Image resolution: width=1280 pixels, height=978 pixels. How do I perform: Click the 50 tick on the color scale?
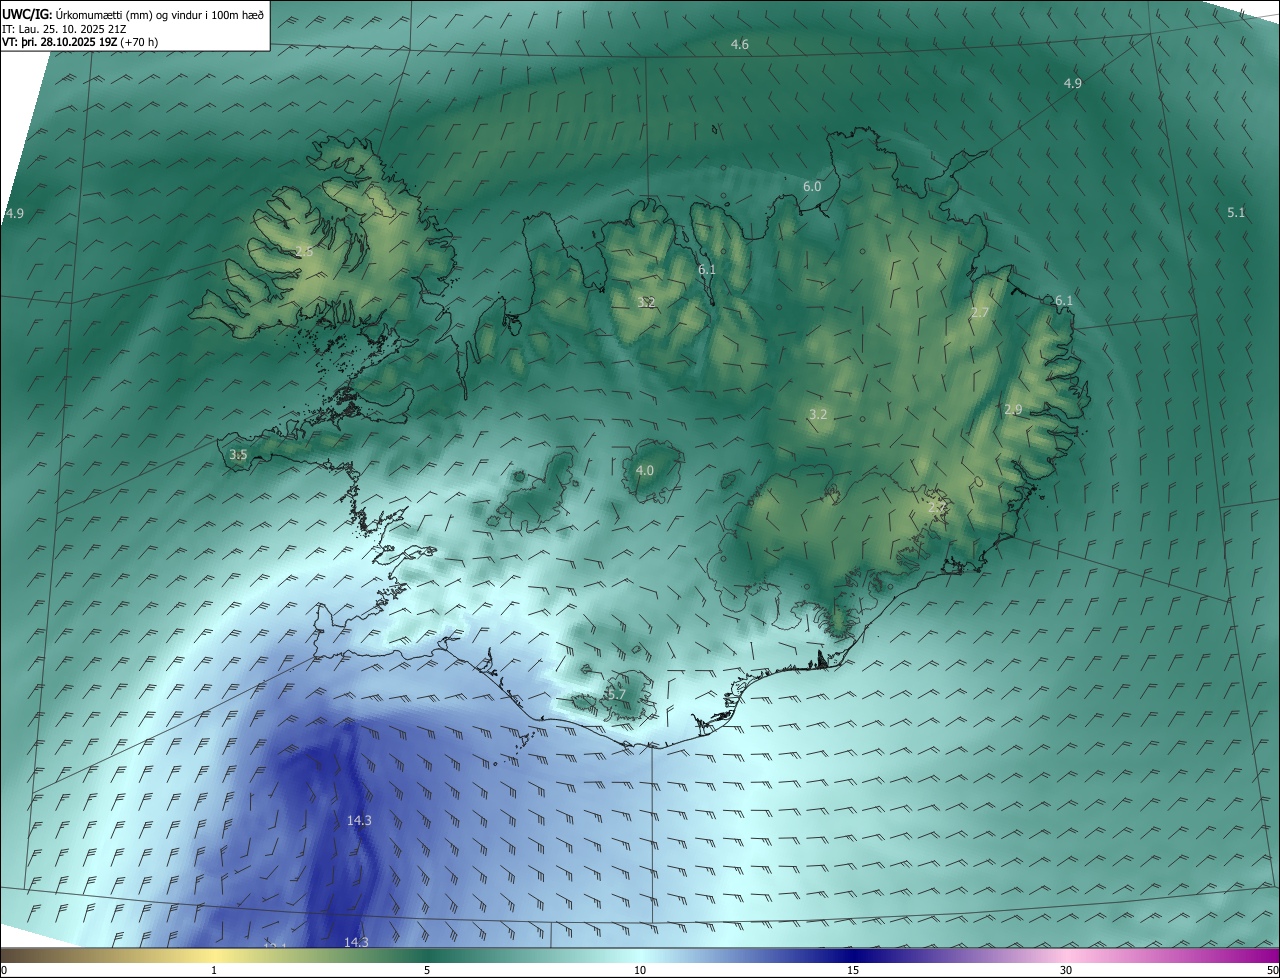pos(1272,971)
